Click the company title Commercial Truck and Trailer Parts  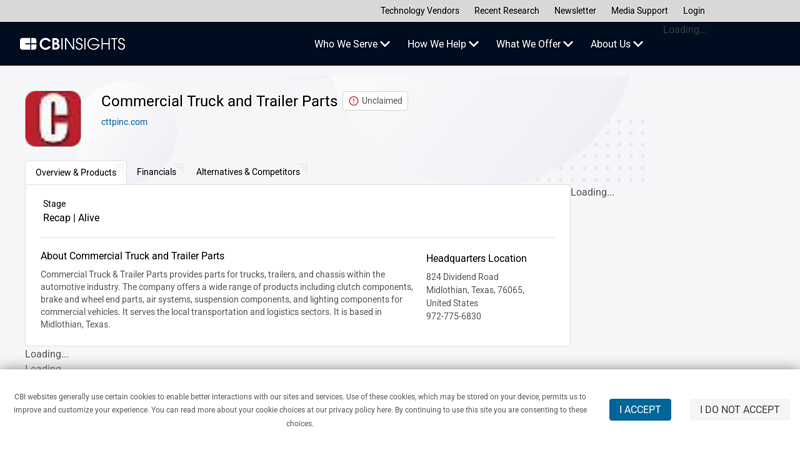(219, 101)
